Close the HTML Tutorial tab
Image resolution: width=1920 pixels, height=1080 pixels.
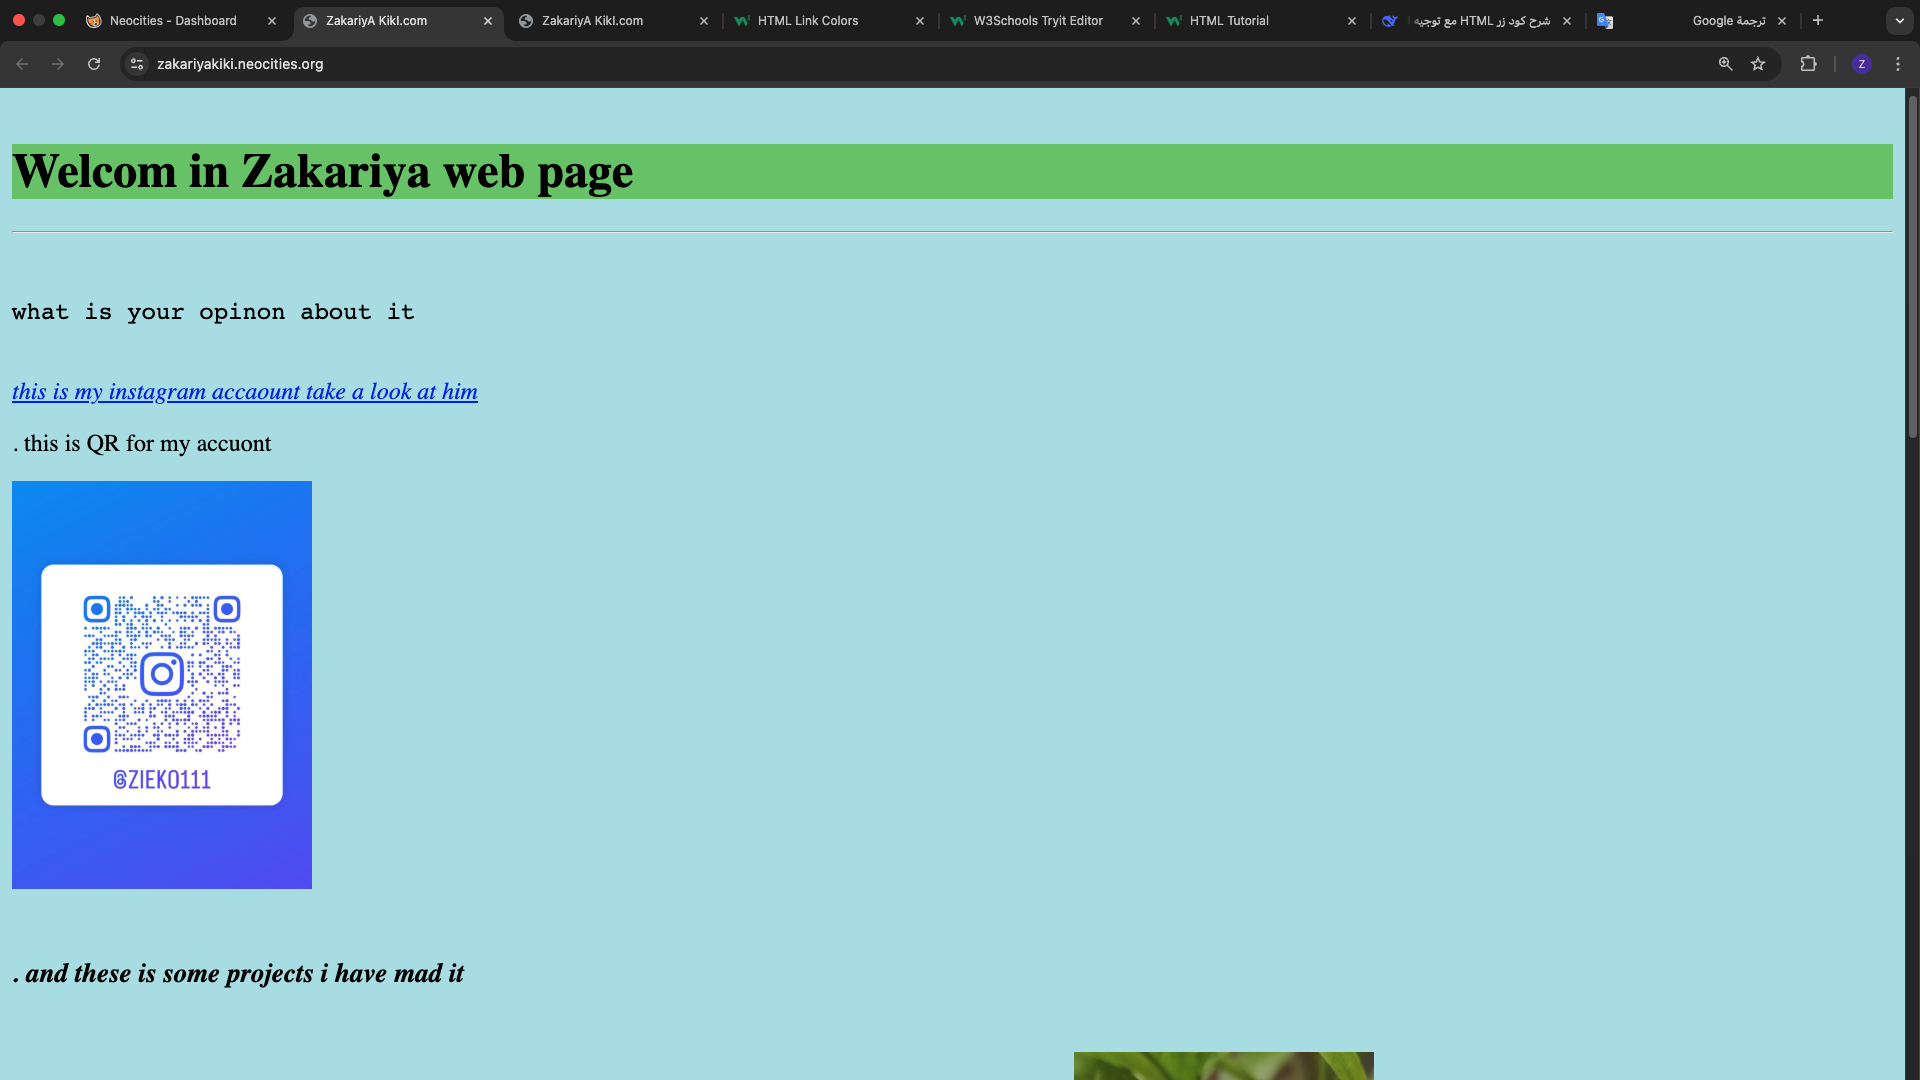[1352, 21]
